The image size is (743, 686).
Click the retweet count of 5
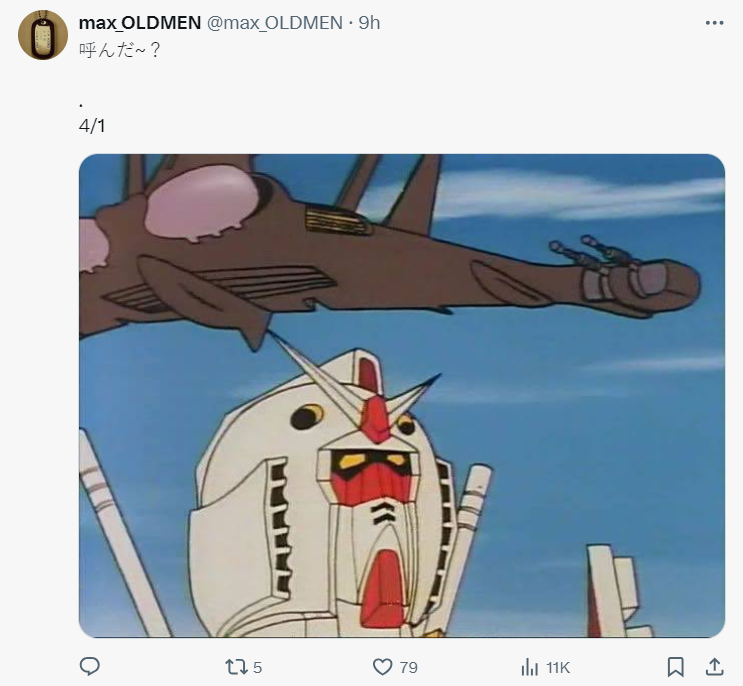[257, 667]
